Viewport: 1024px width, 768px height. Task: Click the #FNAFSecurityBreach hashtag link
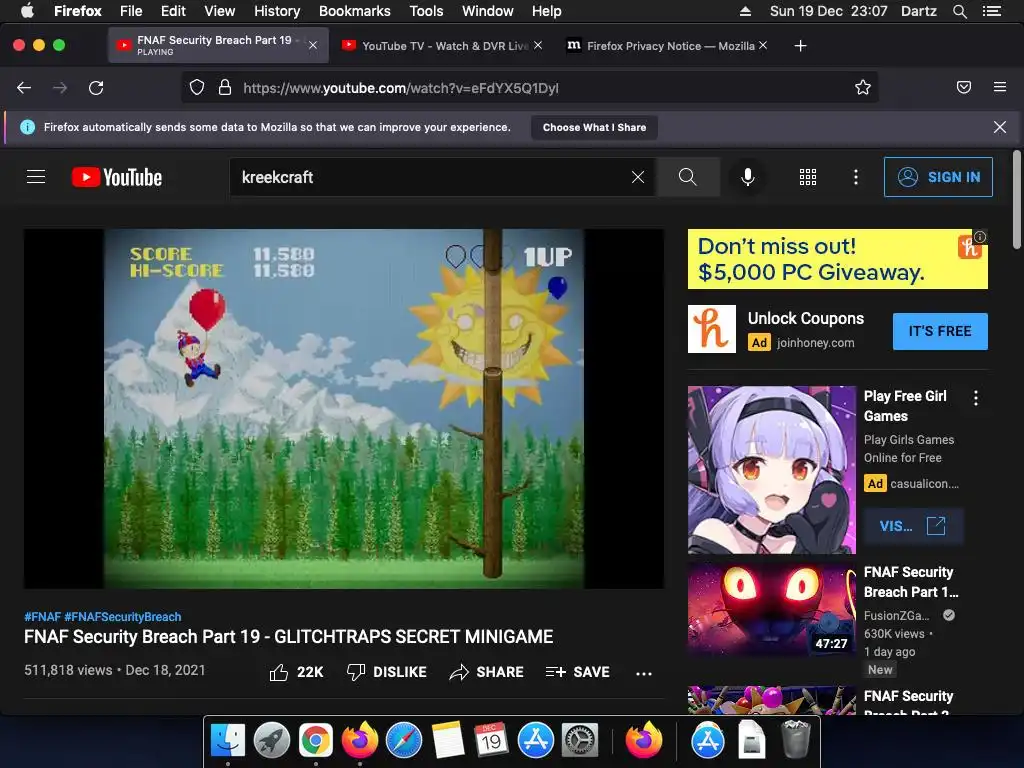(123, 616)
